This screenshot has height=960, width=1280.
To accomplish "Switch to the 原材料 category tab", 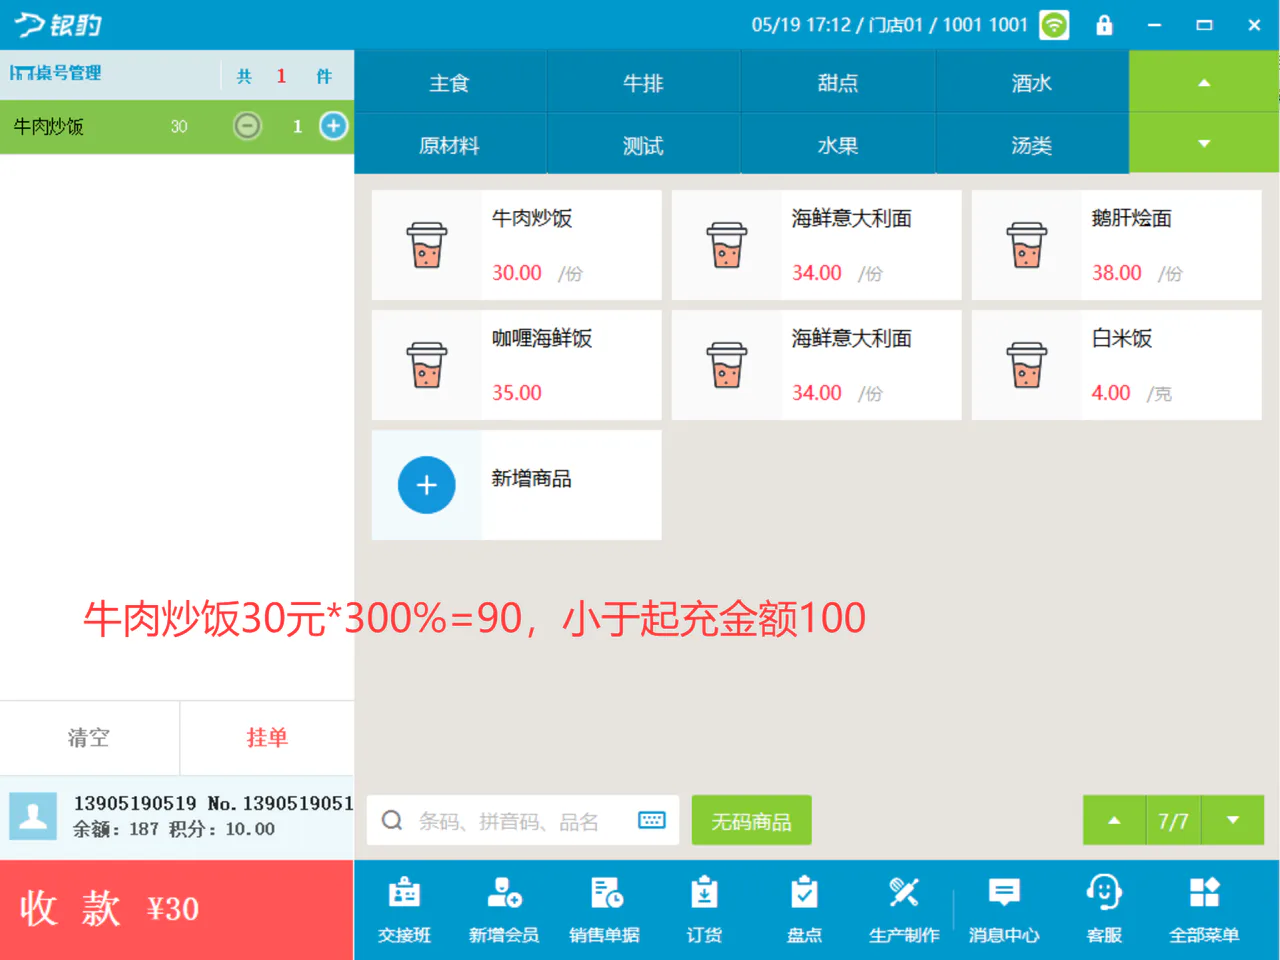I will click(x=450, y=145).
